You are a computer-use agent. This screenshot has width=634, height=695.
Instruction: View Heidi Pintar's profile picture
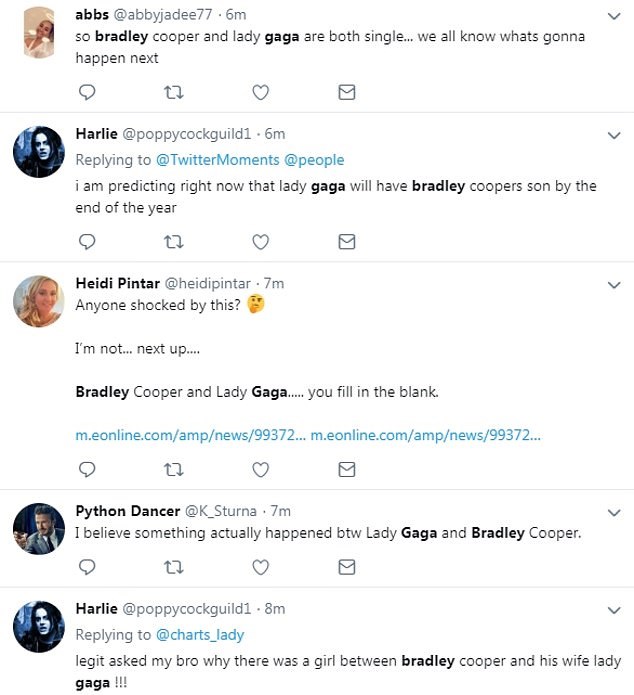click(38, 300)
